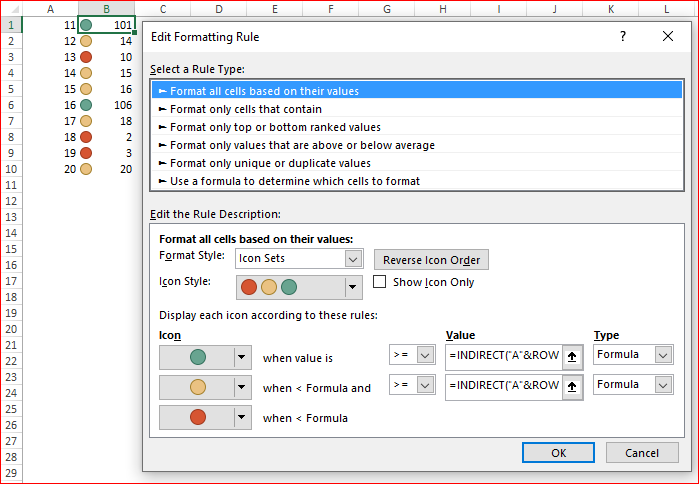Click the green icon in cell B6
This screenshot has height=484, width=699.
pos(86,105)
